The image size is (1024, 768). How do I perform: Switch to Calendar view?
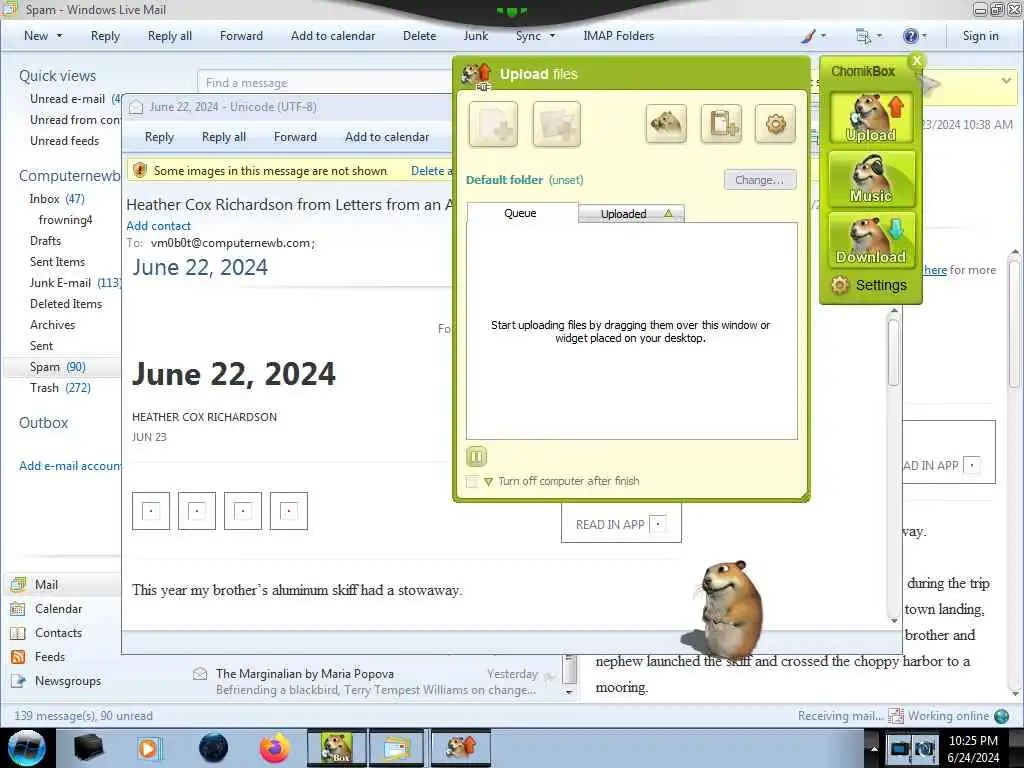(58, 609)
